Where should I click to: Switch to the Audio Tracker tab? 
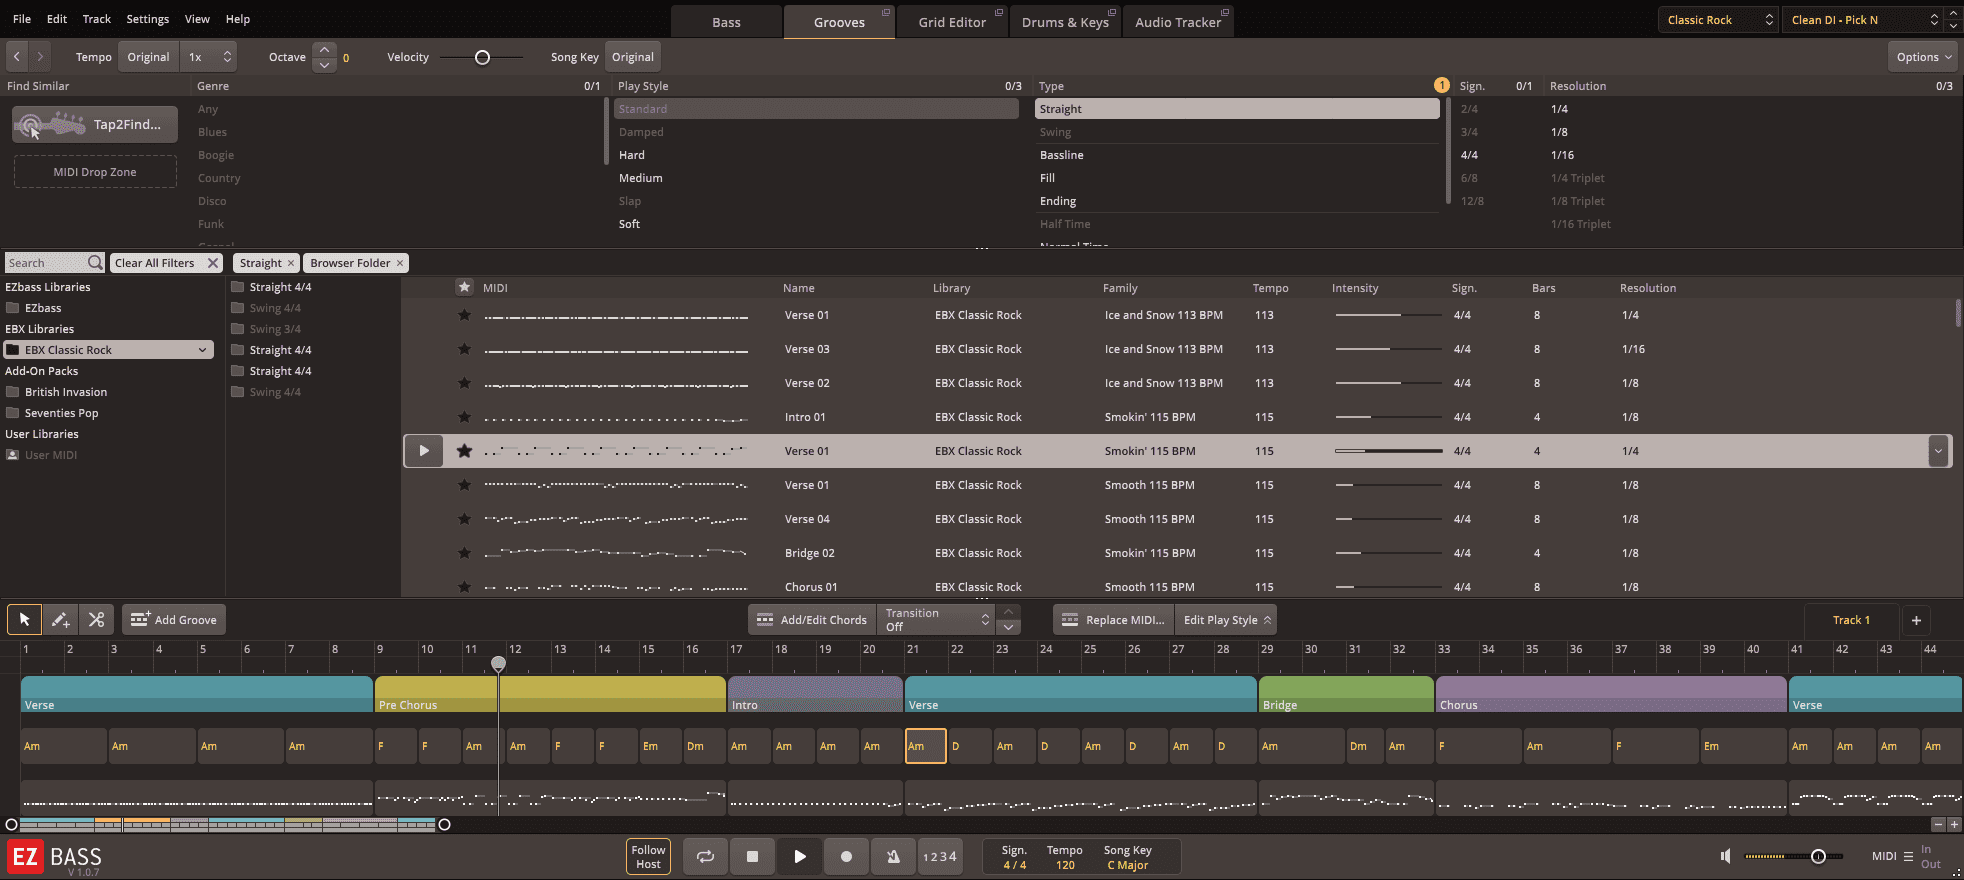(x=1178, y=22)
